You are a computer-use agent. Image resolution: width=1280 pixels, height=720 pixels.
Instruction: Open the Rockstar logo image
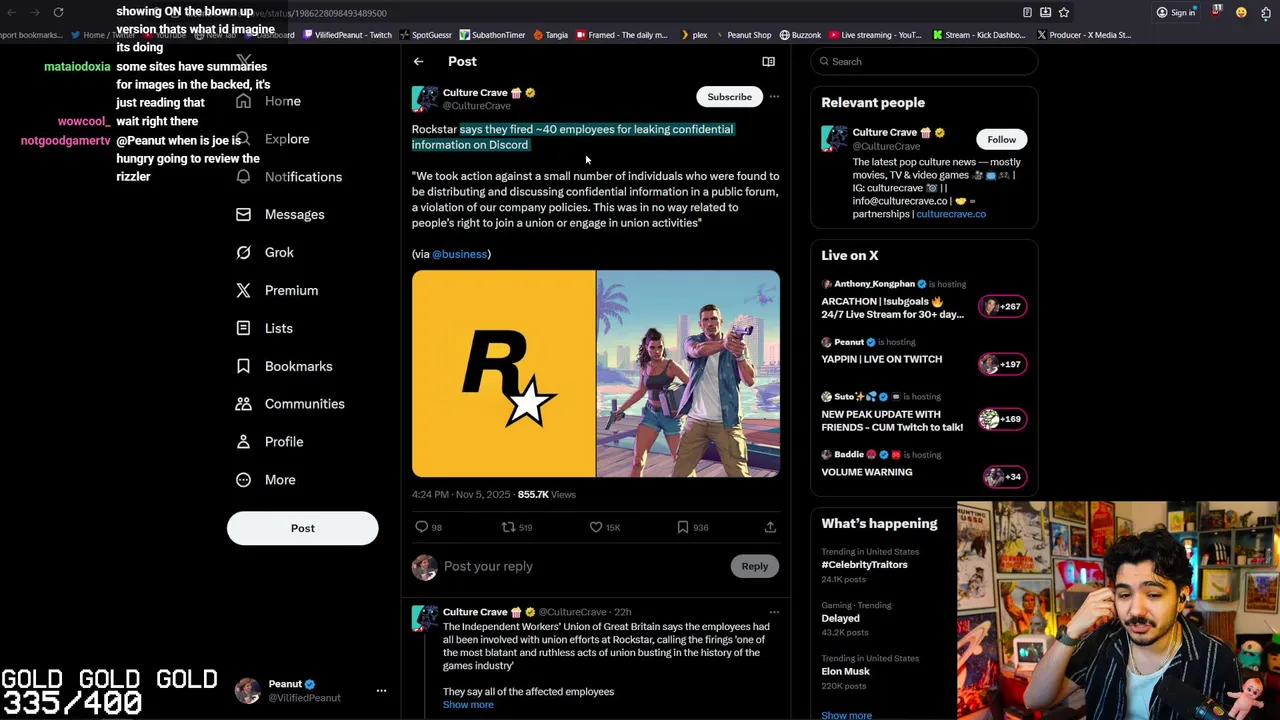click(x=503, y=374)
